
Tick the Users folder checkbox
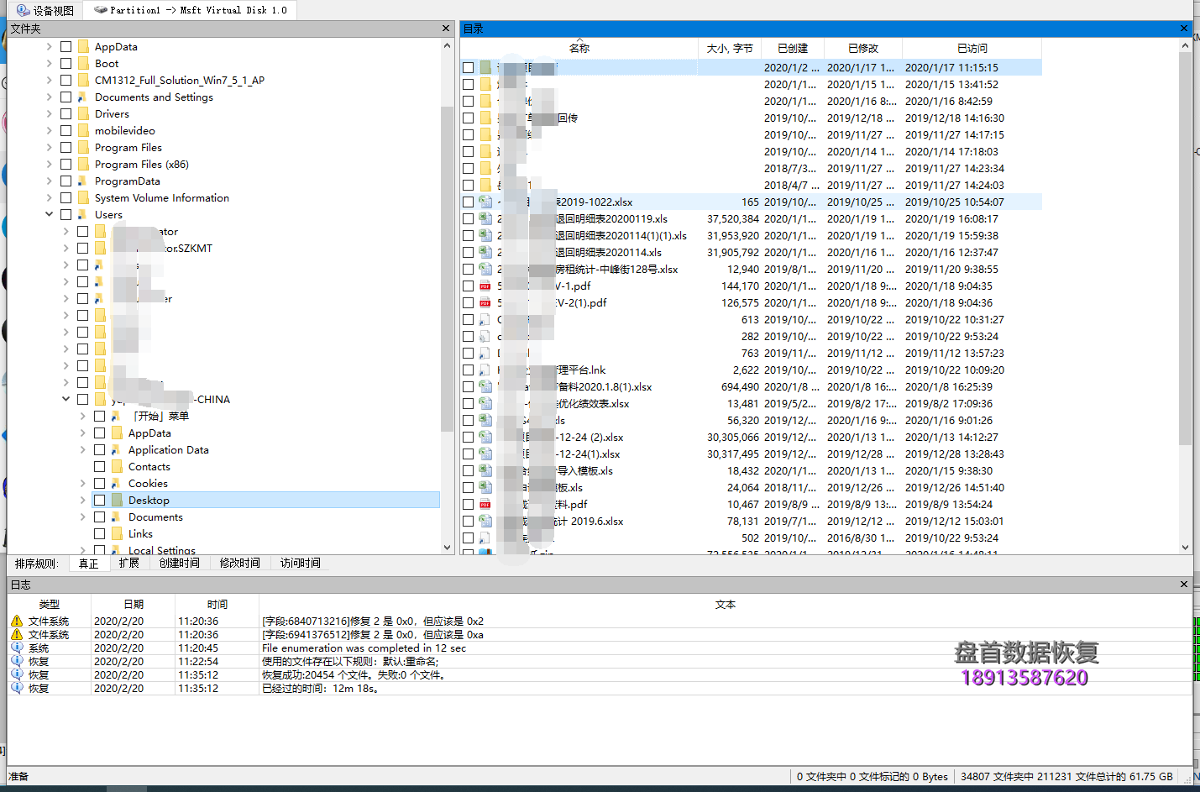(66, 214)
